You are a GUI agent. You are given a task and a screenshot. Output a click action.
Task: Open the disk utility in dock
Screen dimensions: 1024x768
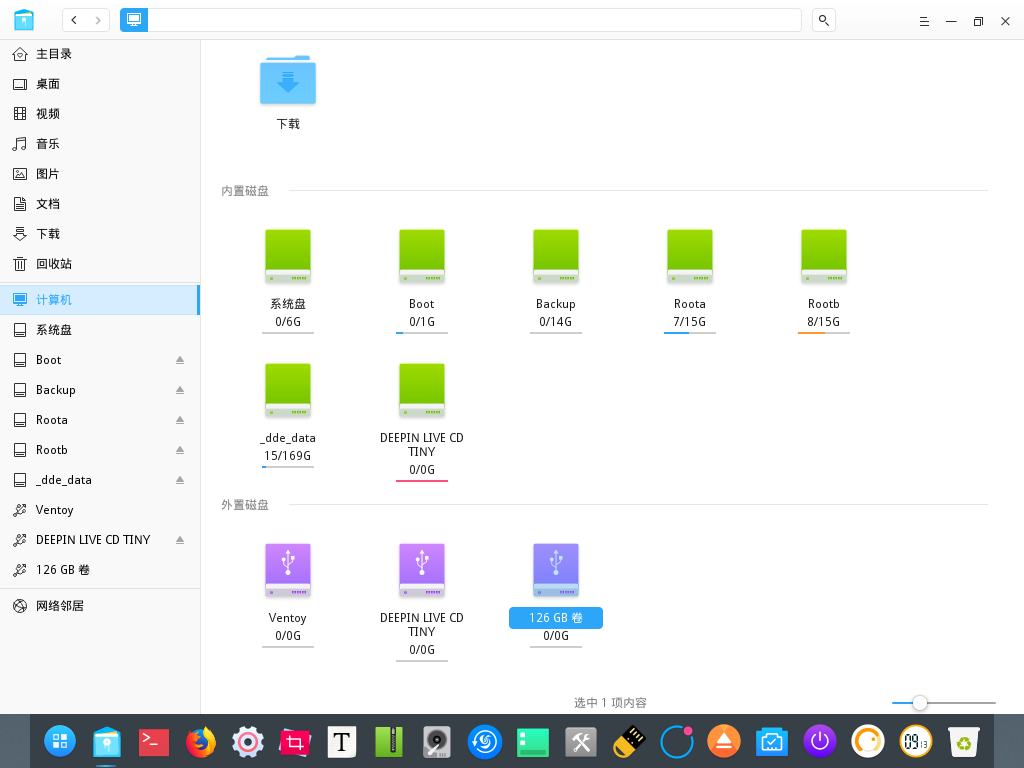tap(436, 742)
